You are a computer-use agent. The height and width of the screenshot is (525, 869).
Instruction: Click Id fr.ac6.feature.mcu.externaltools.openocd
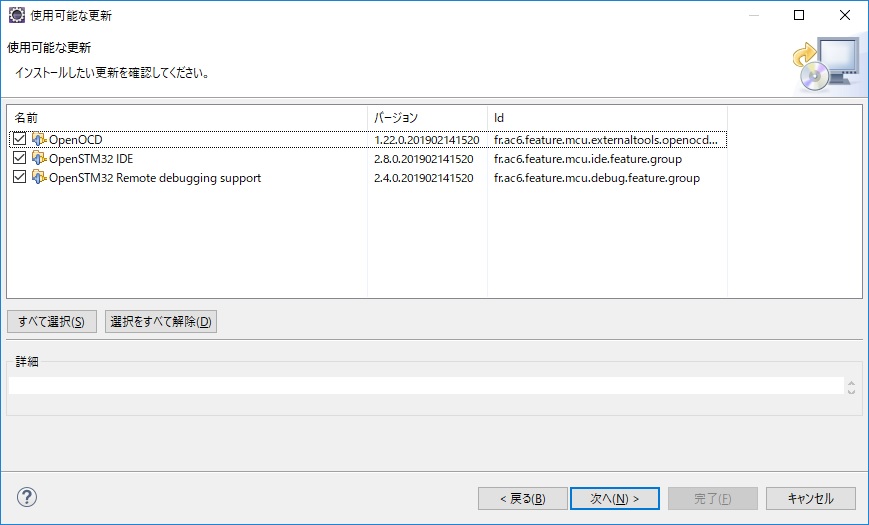tap(606, 140)
